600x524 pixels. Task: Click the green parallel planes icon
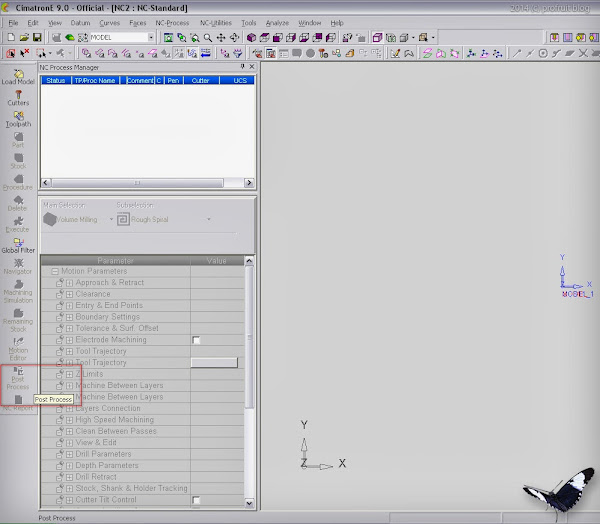[x=427, y=53]
